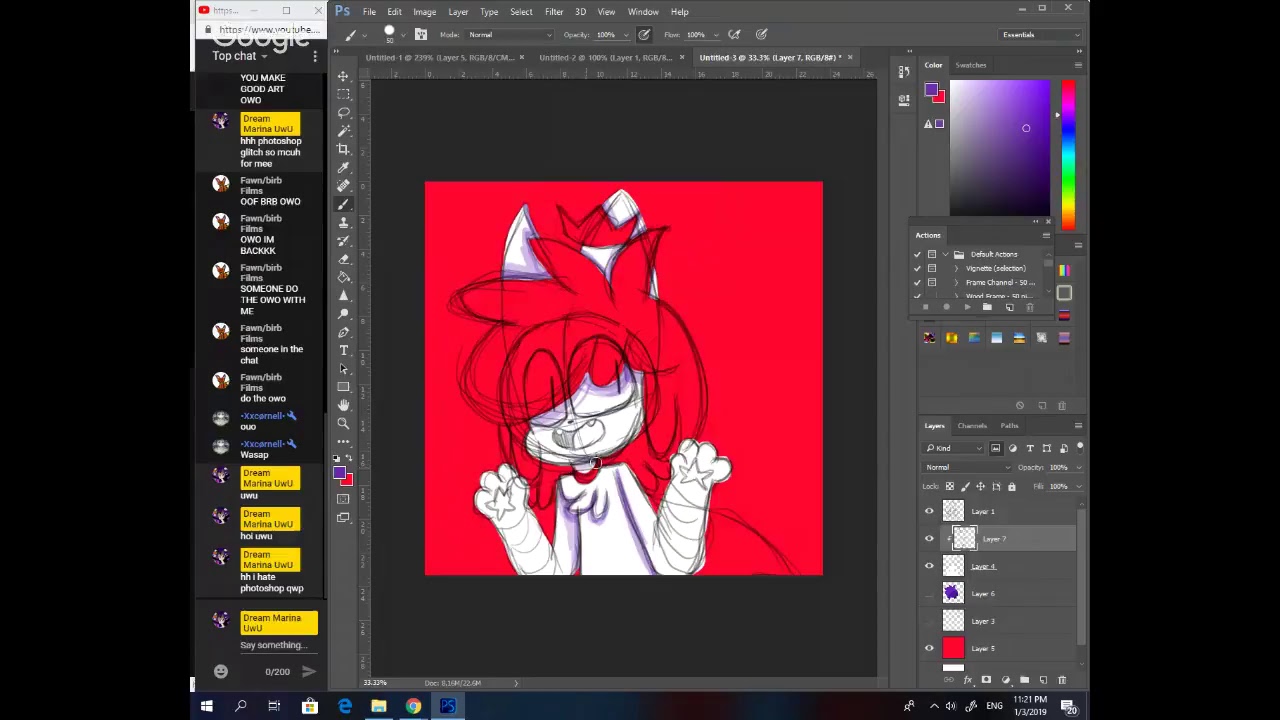Toggle layer filter on/off switch

pos(1080,447)
